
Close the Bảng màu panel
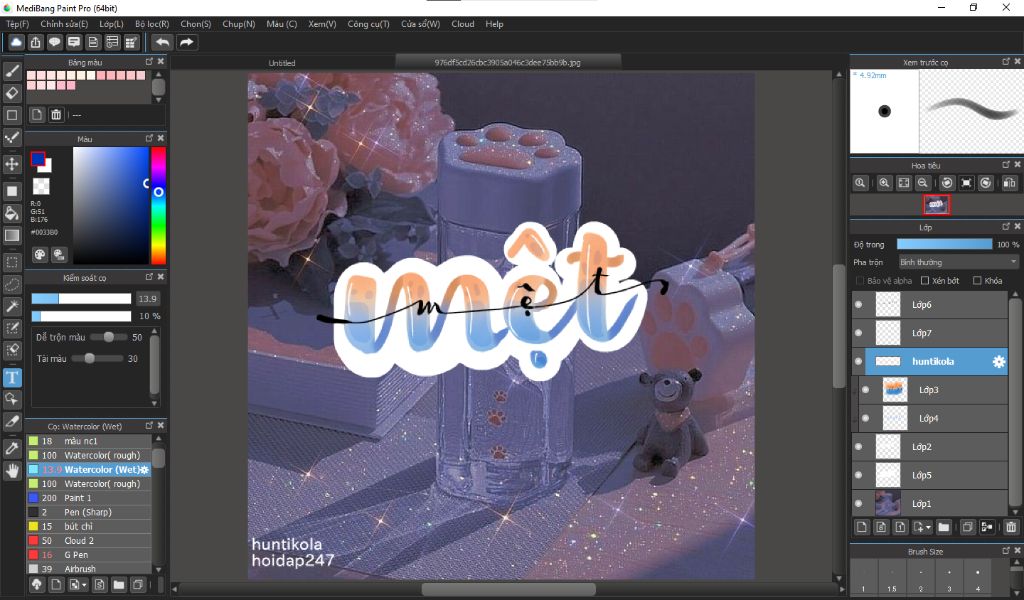161,61
